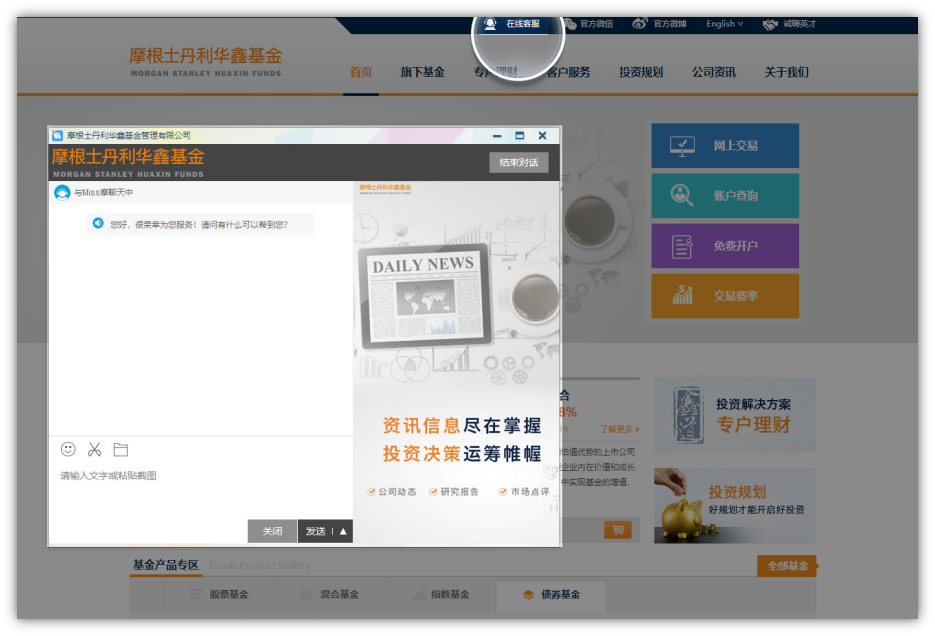This screenshot has width=935, height=636.
Task: Open the piggy bank 投资规划 banner
Action: coord(735,505)
